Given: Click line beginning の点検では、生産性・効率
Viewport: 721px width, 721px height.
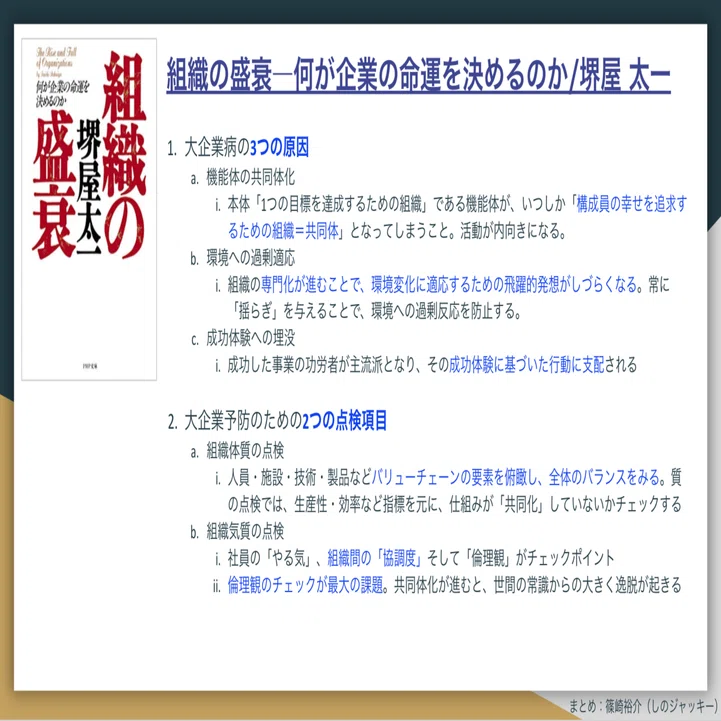Looking at the screenshot, I should point(454,504).
